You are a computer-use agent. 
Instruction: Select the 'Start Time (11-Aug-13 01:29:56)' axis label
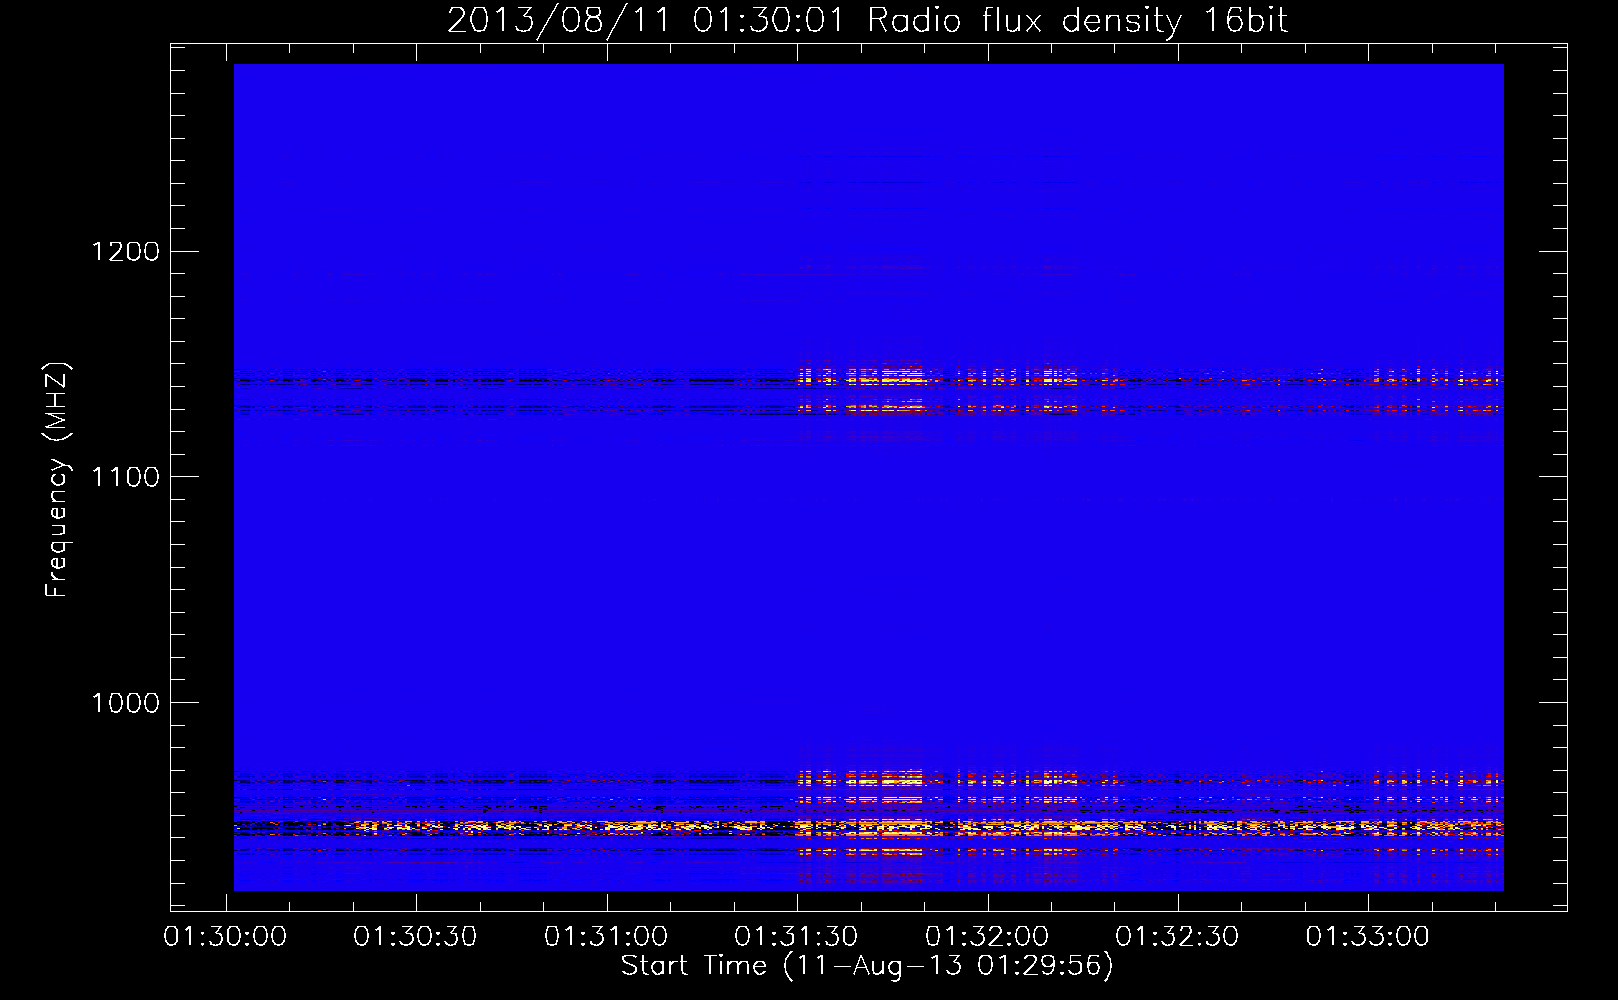(x=867, y=966)
